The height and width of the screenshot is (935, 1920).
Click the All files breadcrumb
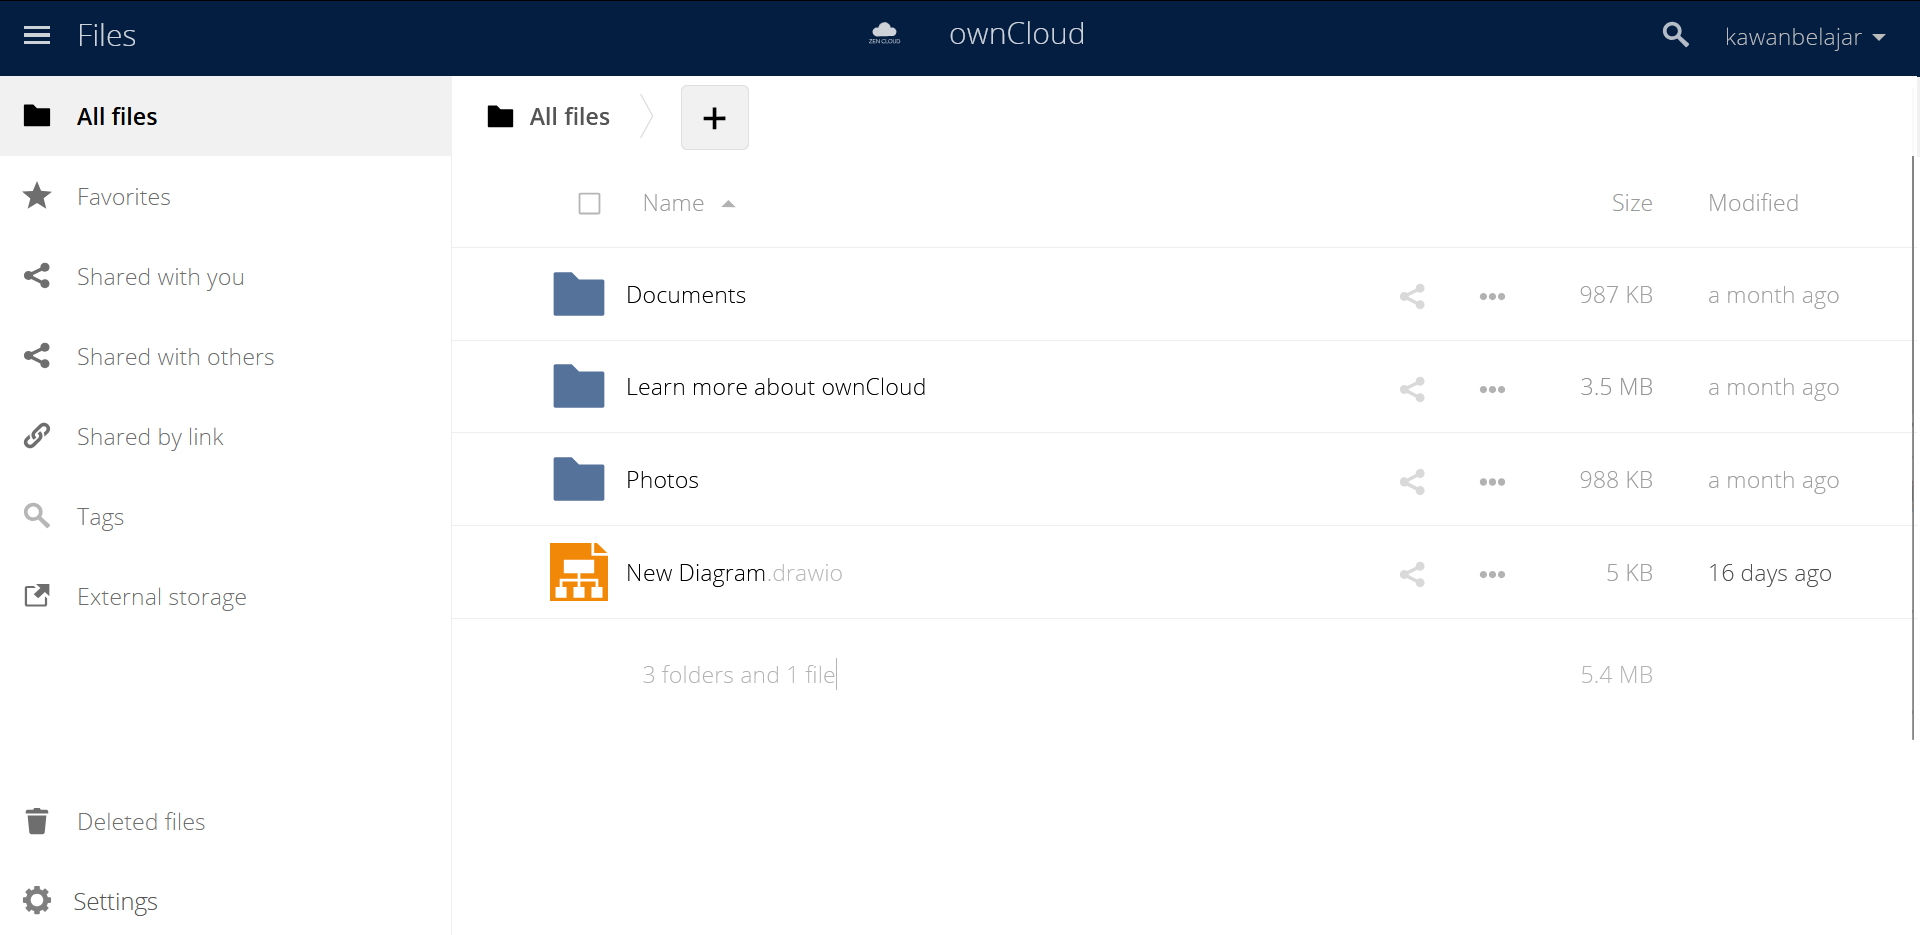(x=569, y=117)
